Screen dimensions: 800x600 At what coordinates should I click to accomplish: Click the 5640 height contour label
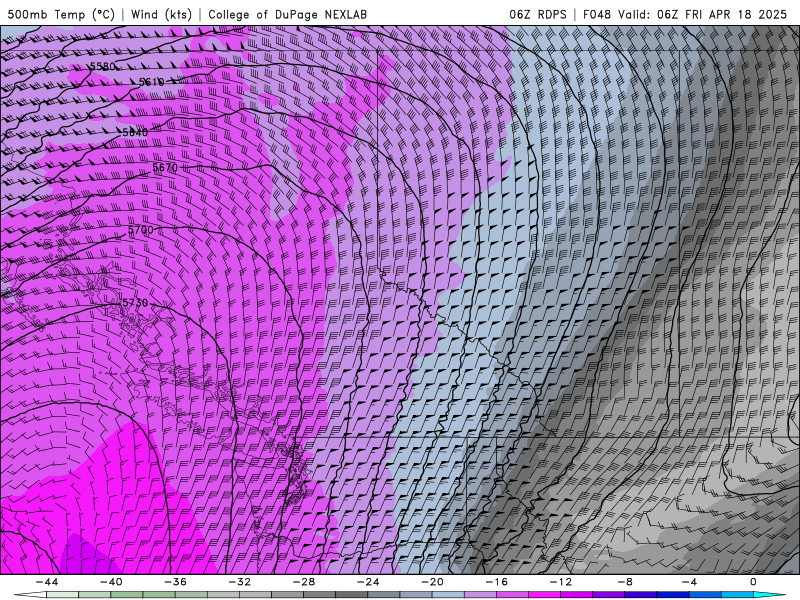coord(135,132)
